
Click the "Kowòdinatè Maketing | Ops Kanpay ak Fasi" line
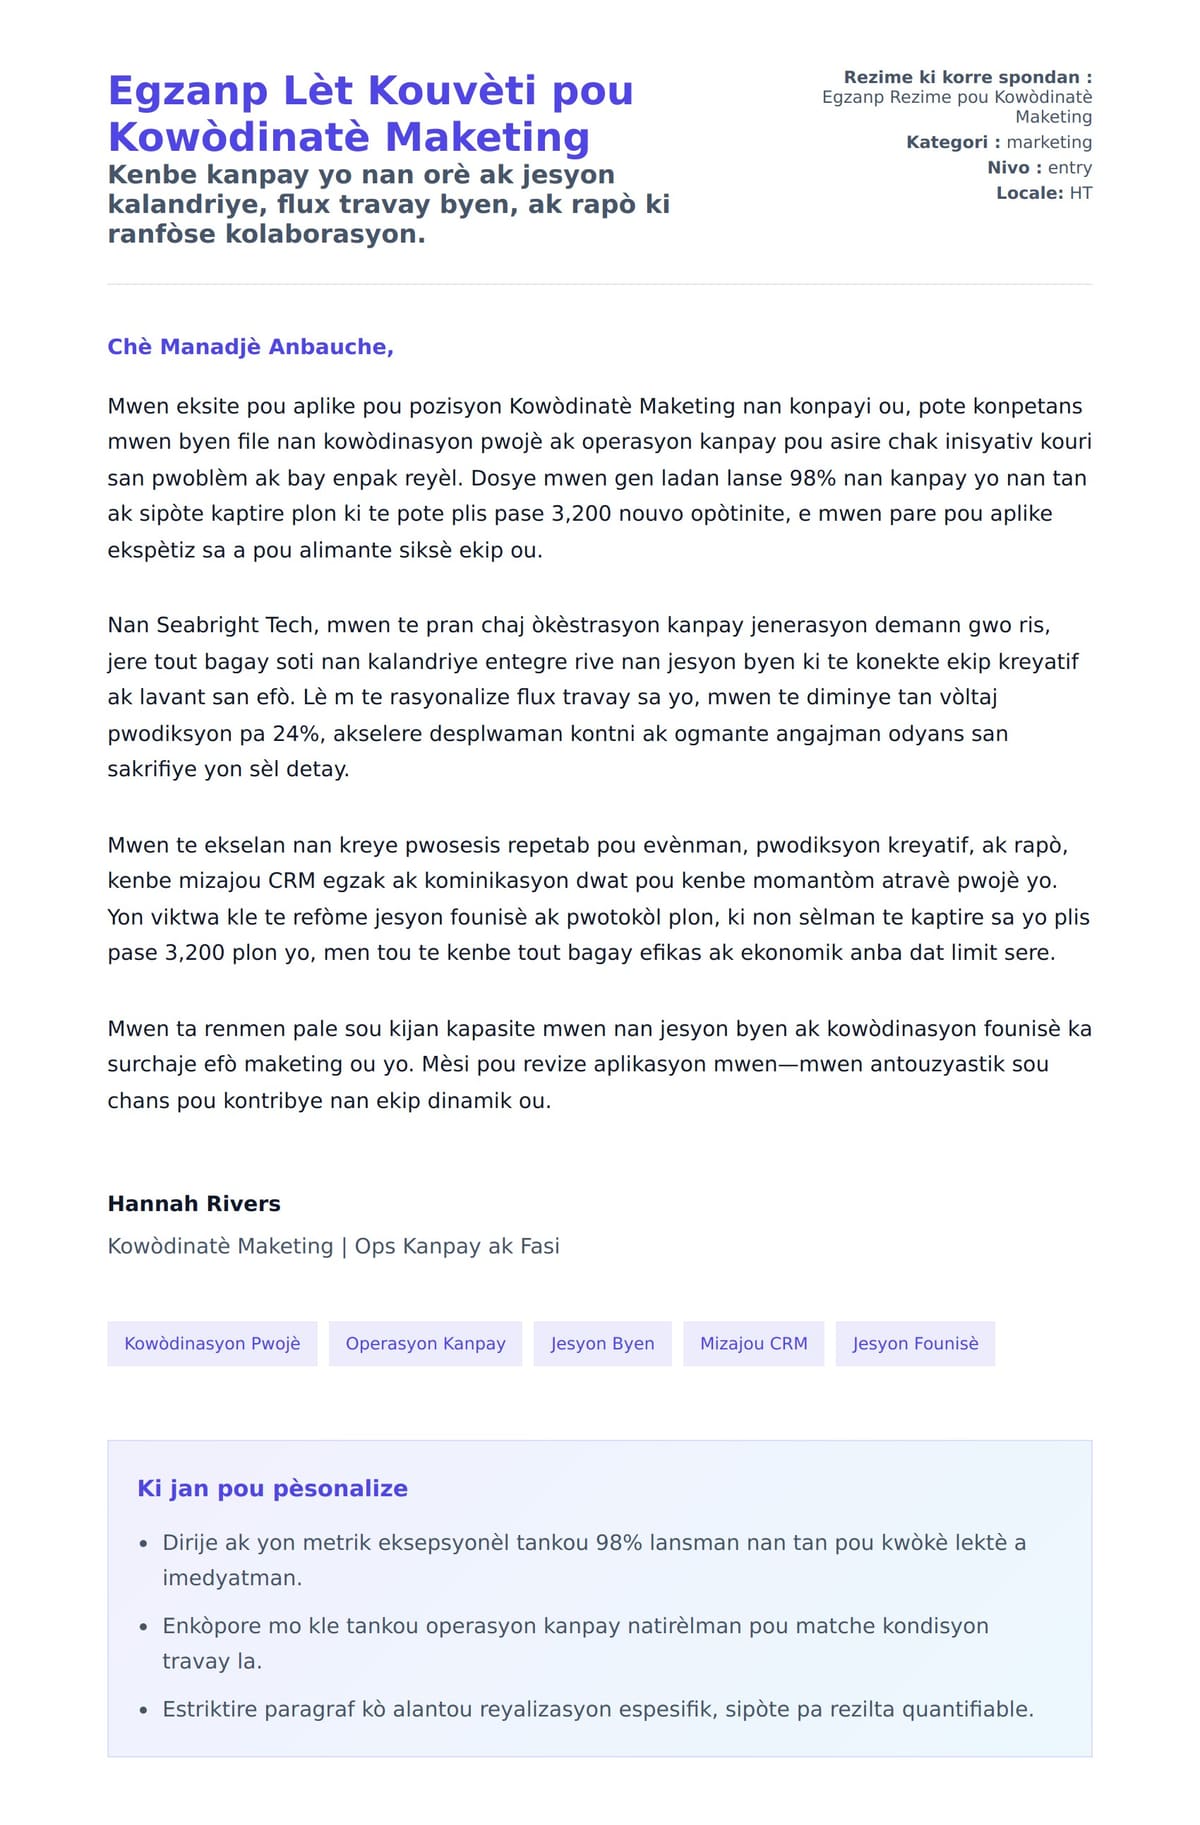pos(333,1246)
